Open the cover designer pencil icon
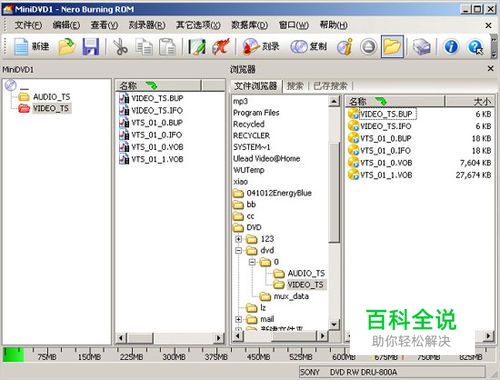 (197, 46)
